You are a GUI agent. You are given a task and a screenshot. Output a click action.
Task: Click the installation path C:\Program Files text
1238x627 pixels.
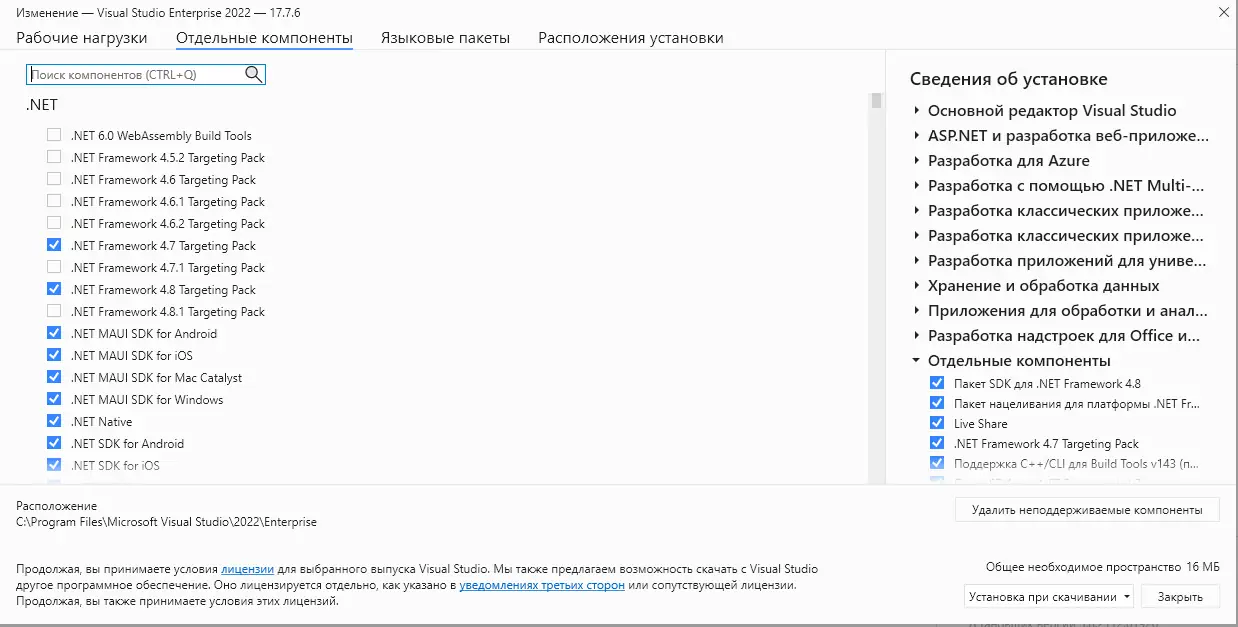point(166,522)
